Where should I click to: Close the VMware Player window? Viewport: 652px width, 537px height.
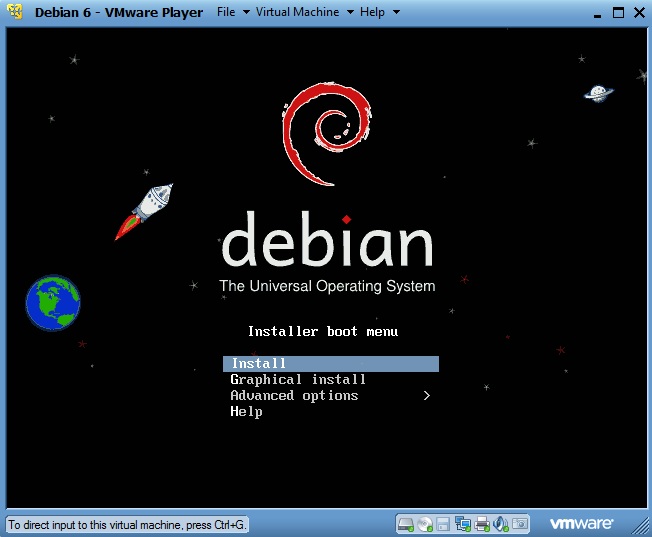639,12
